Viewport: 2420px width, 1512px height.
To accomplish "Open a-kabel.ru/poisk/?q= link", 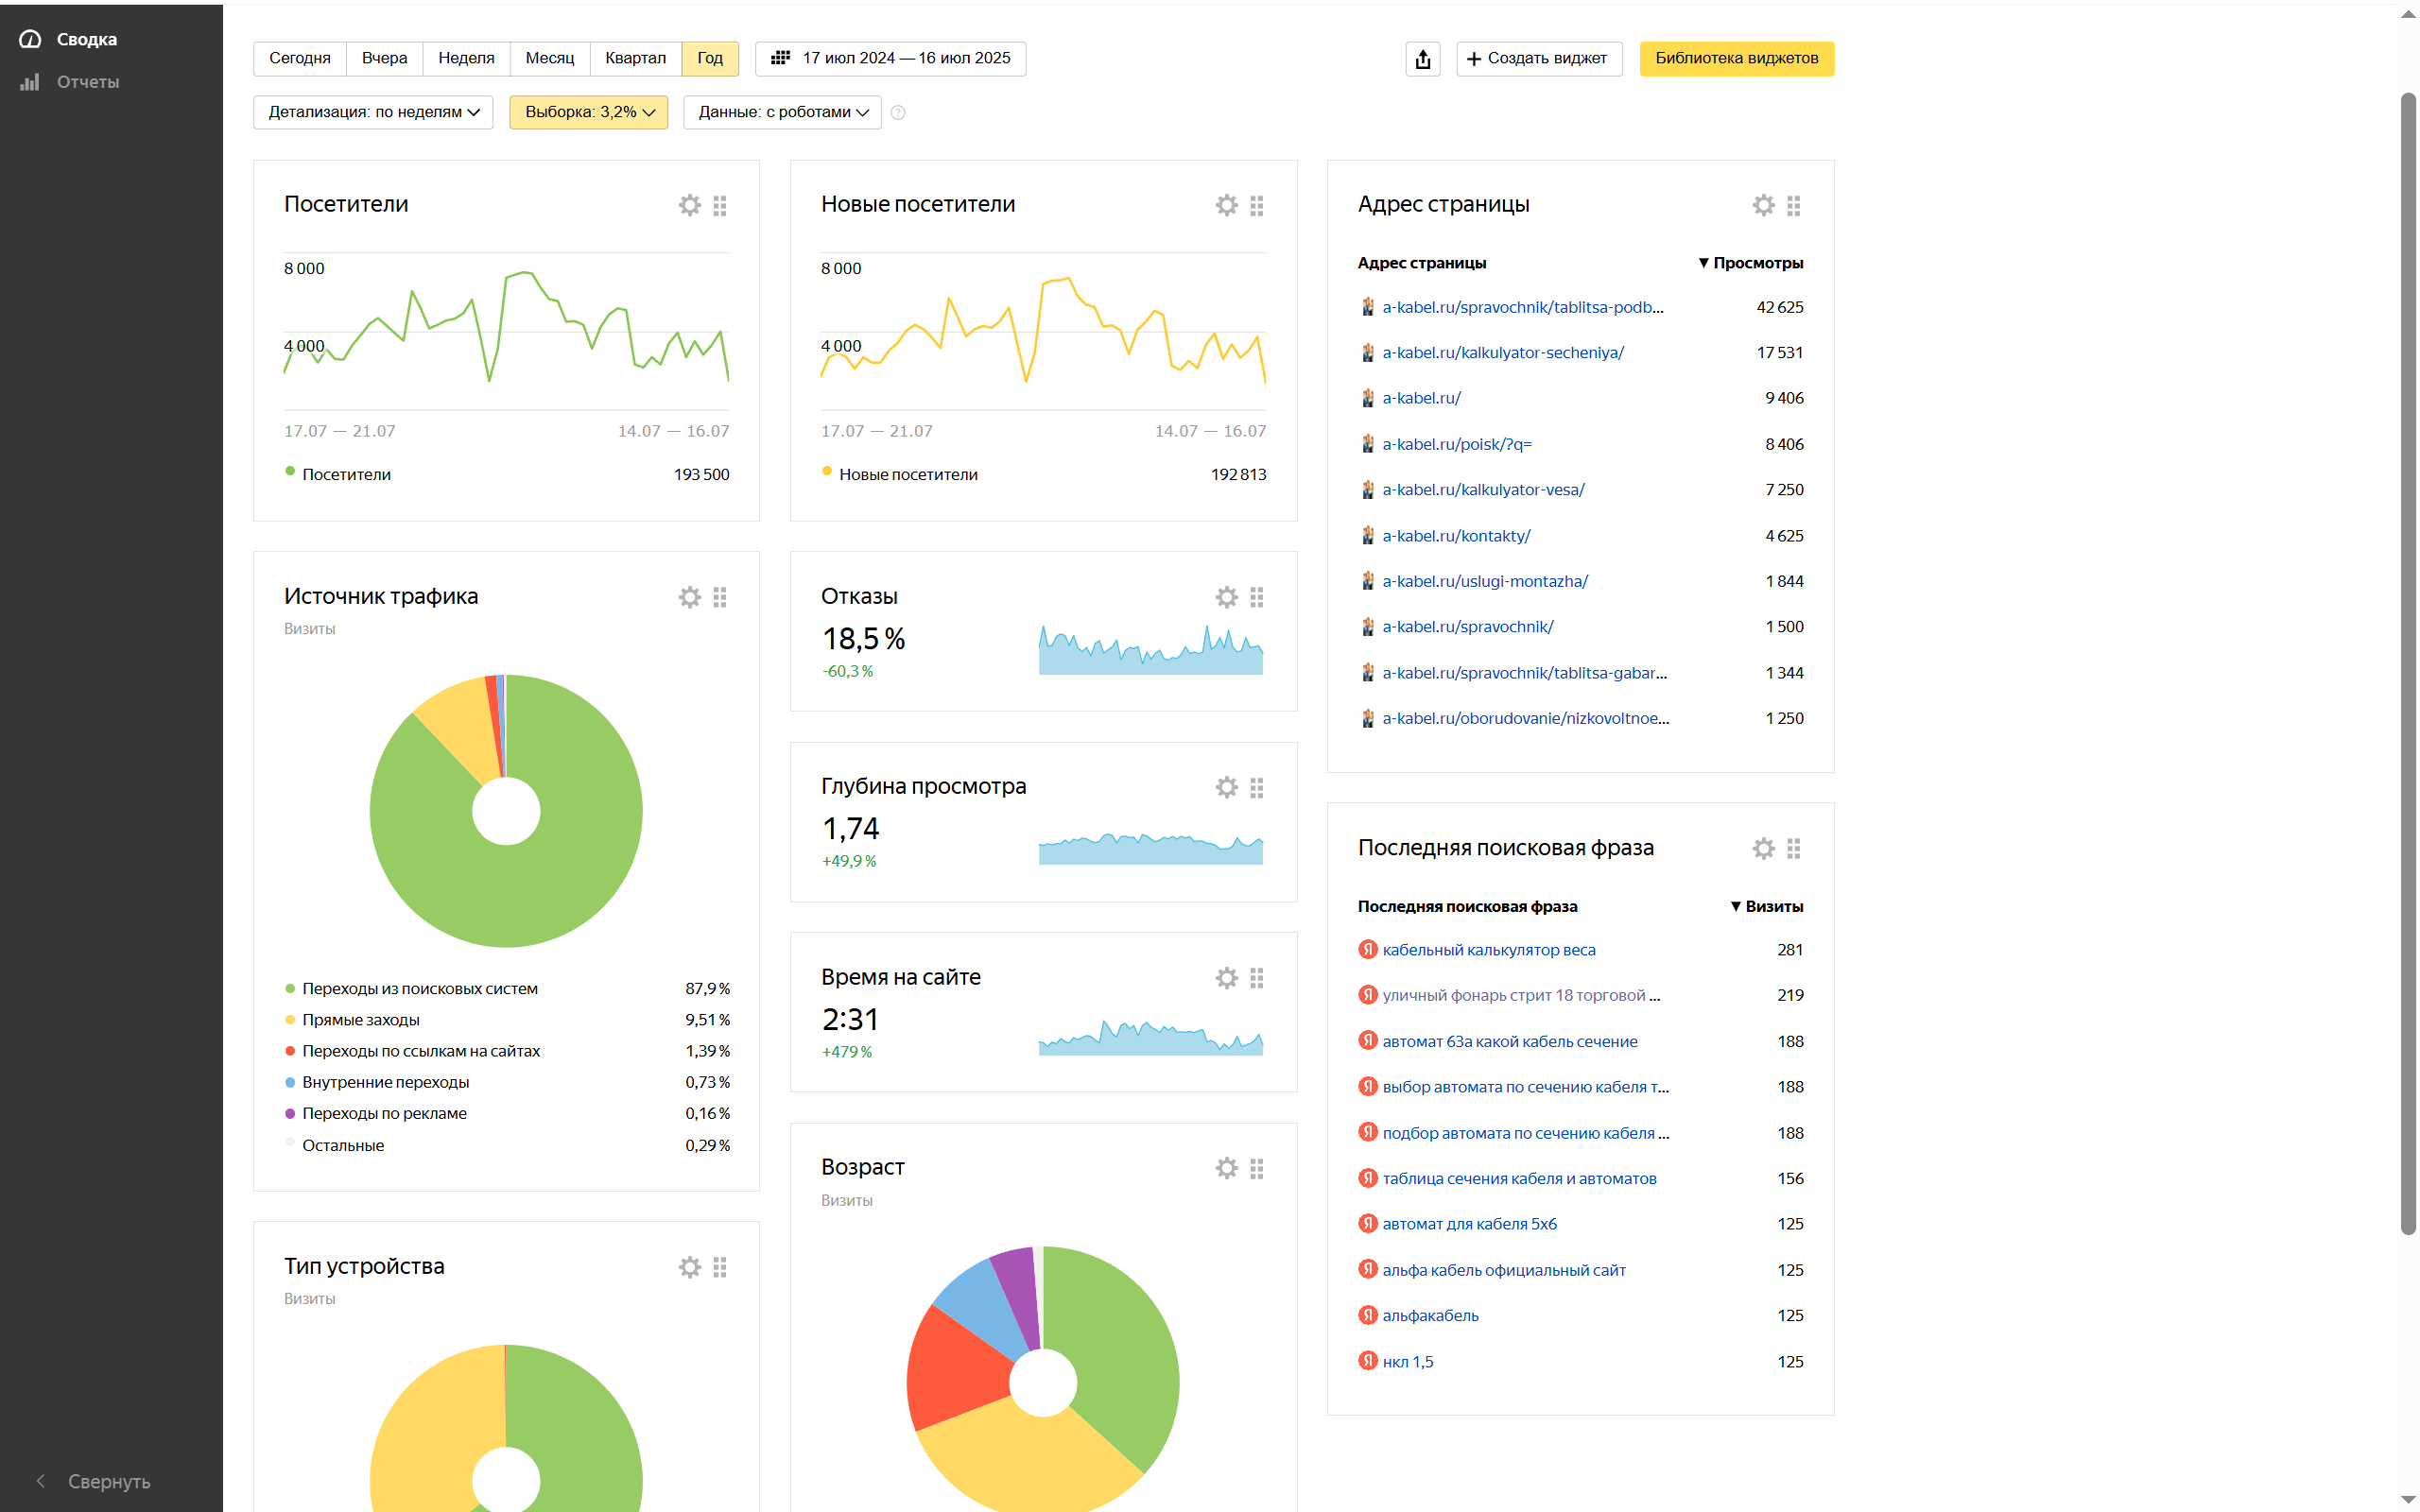I will [x=1457, y=444].
